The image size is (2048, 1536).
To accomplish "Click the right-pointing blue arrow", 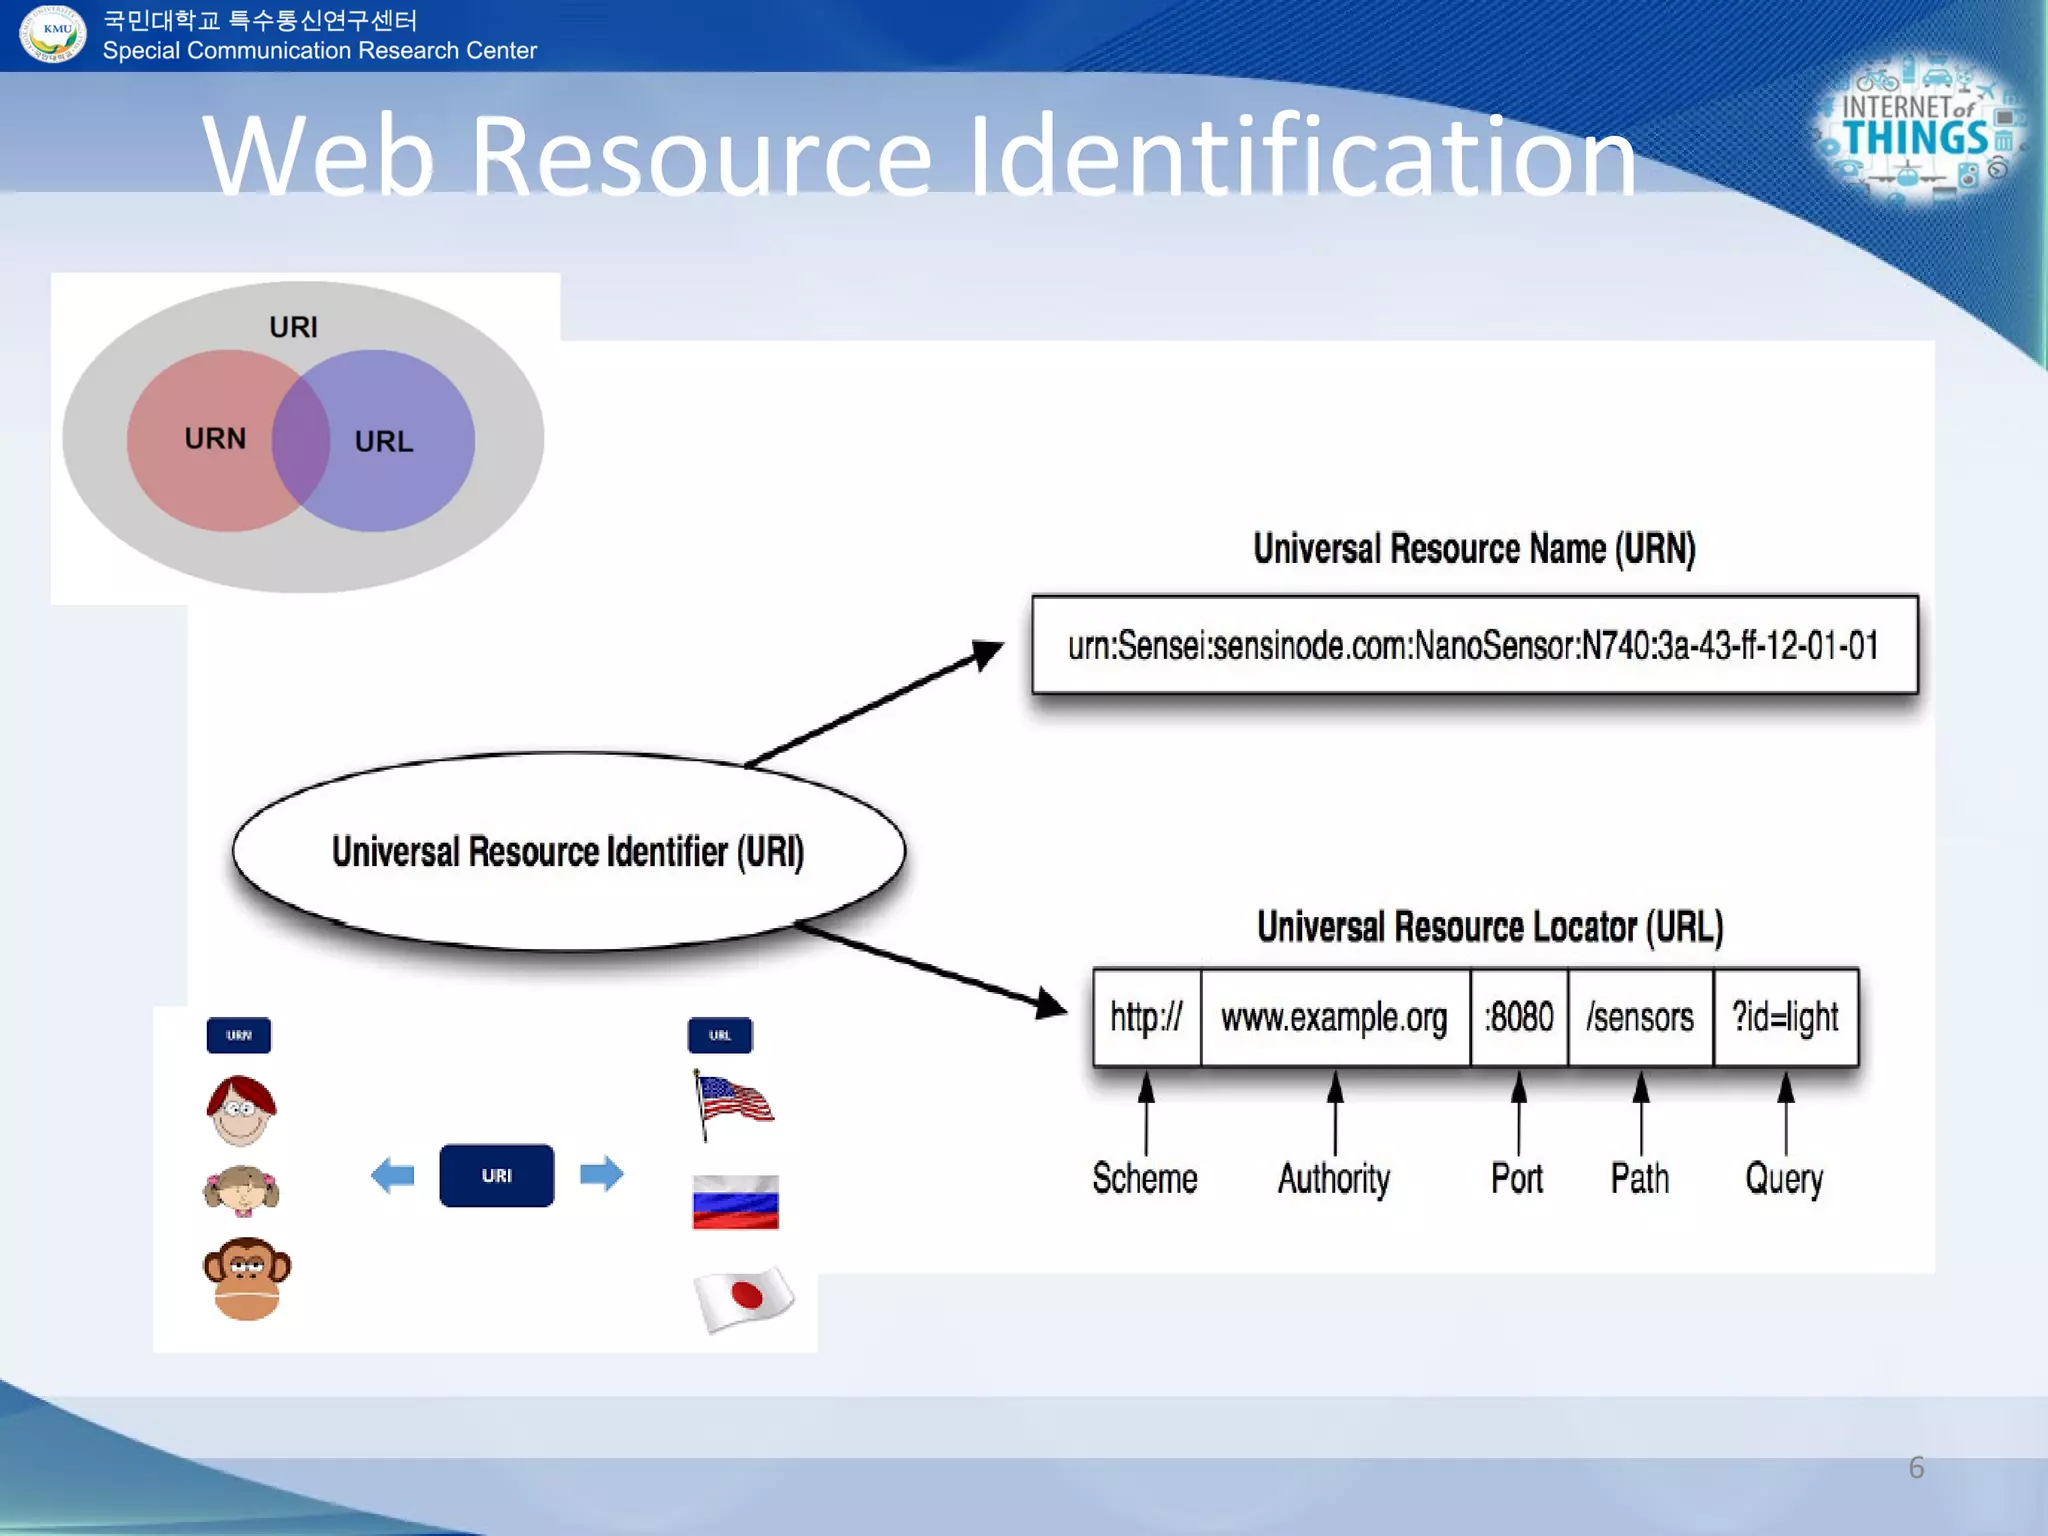I will pyautogui.click(x=602, y=1174).
